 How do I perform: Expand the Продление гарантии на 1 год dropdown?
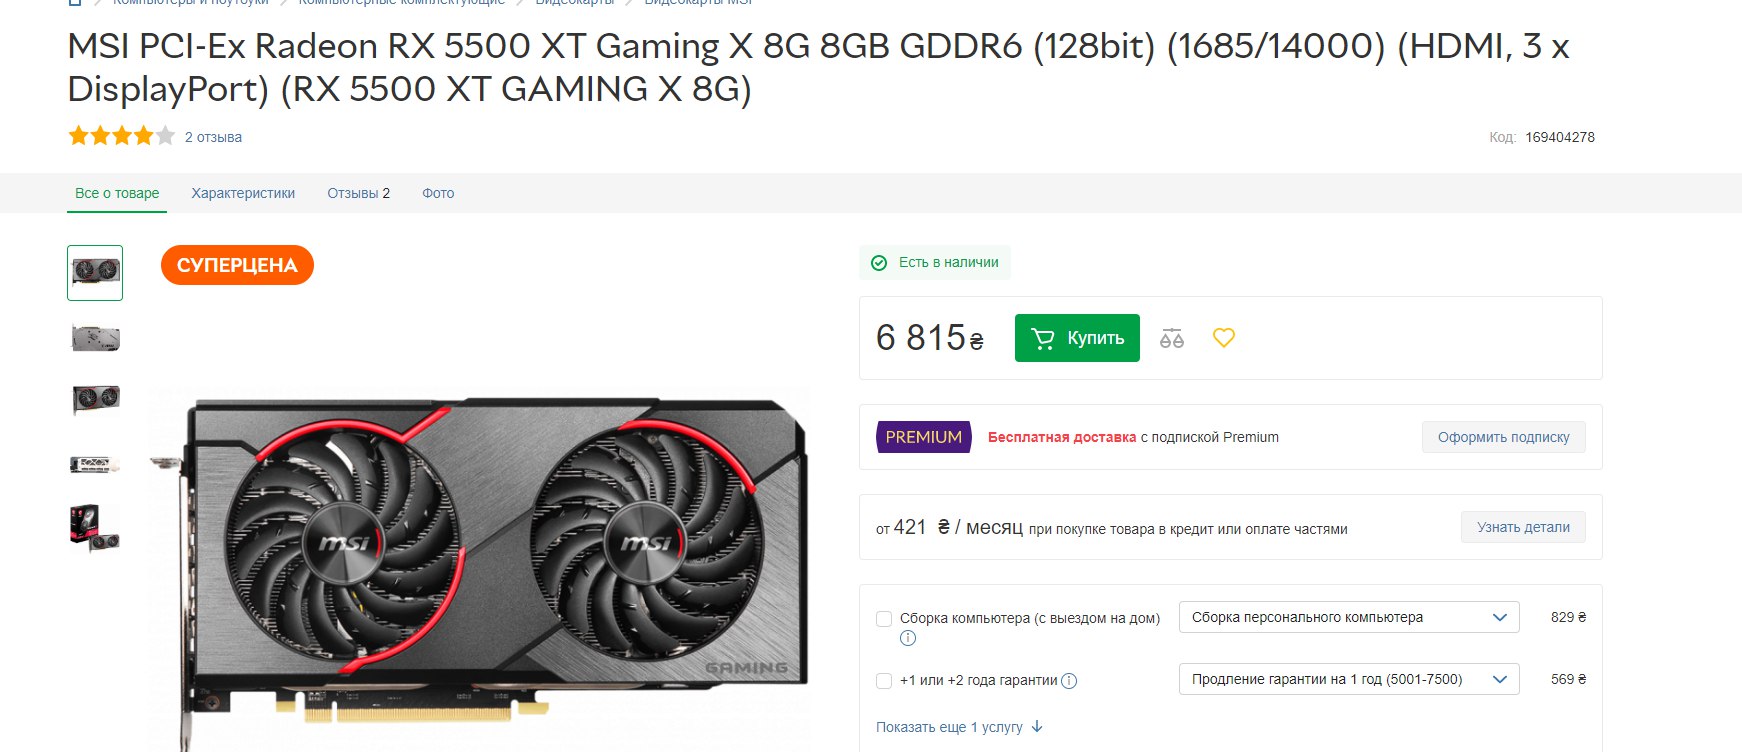[x=1349, y=679]
